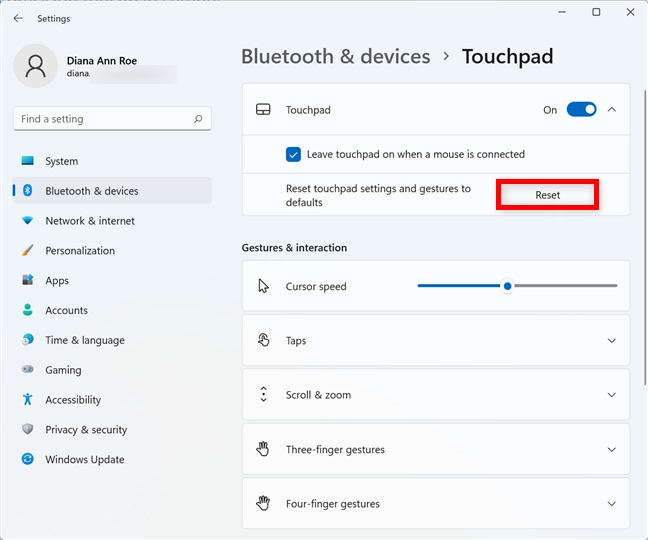Screen dimensions: 648x540
Task: Click the Diana Ann Roe account name
Action: pos(102,61)
